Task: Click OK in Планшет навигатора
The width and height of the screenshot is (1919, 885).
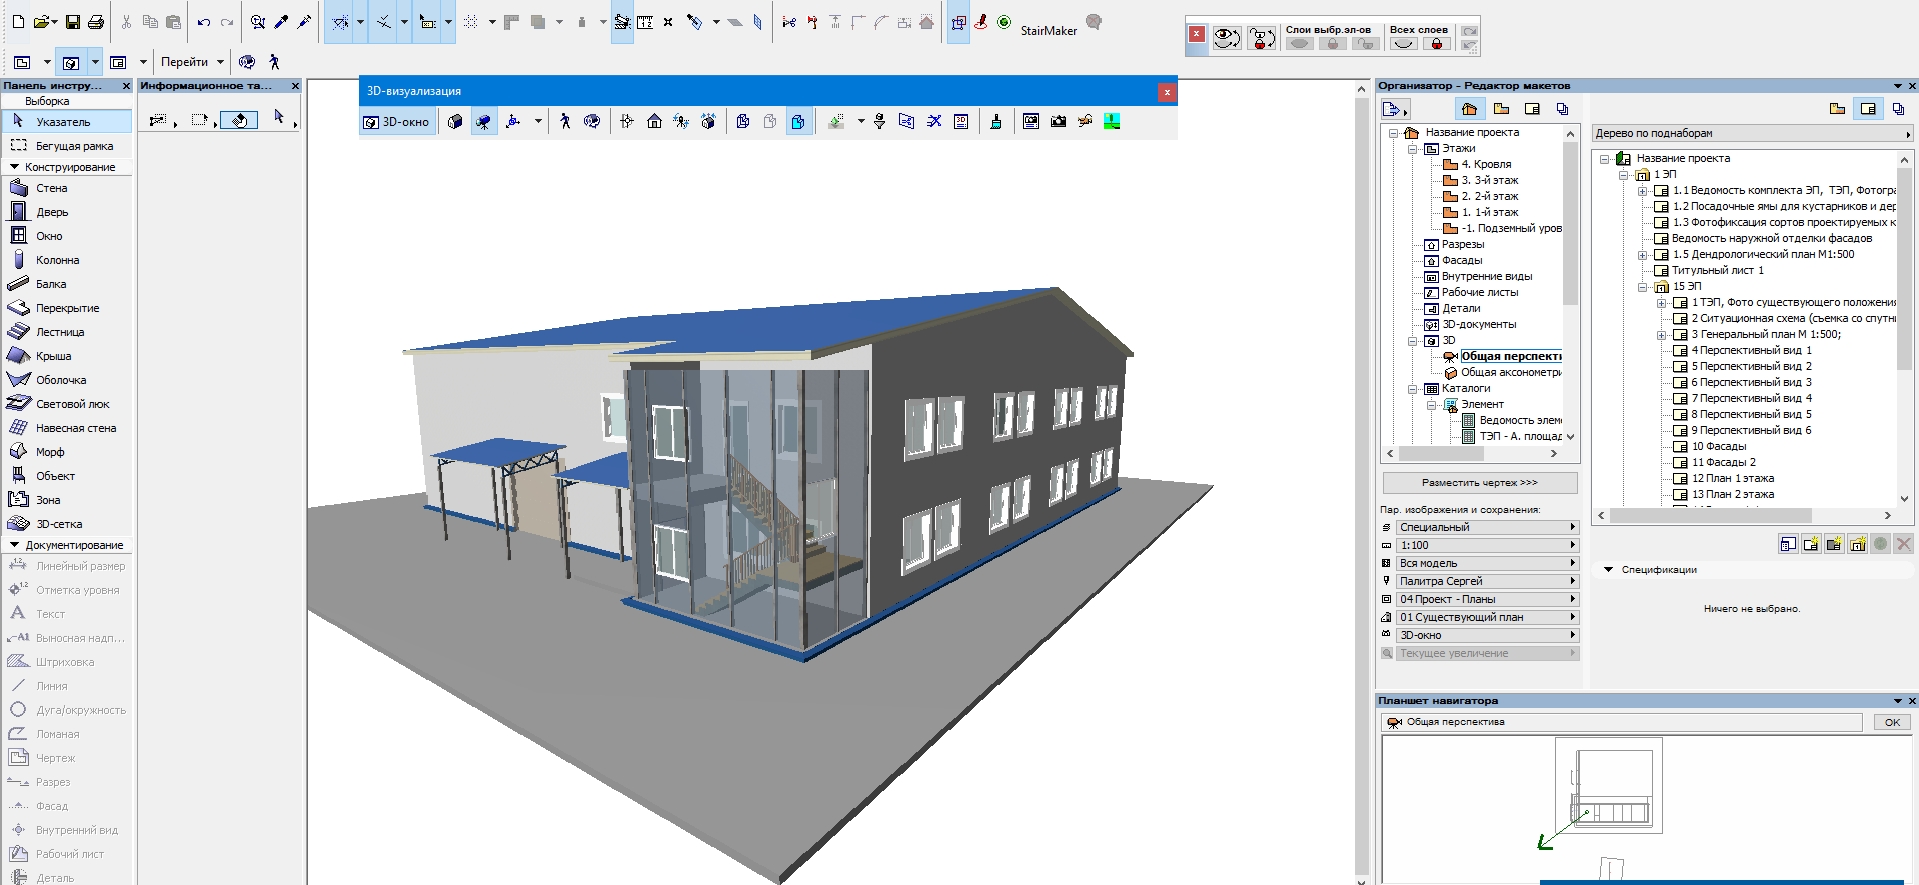Action: tap(1892, 722)
